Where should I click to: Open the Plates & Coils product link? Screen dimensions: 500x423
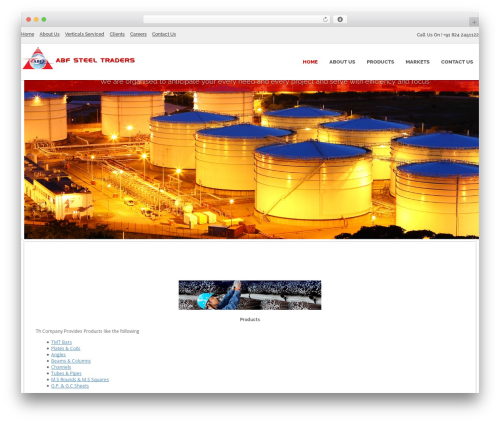pyautogui.click(x=66, y=348)
